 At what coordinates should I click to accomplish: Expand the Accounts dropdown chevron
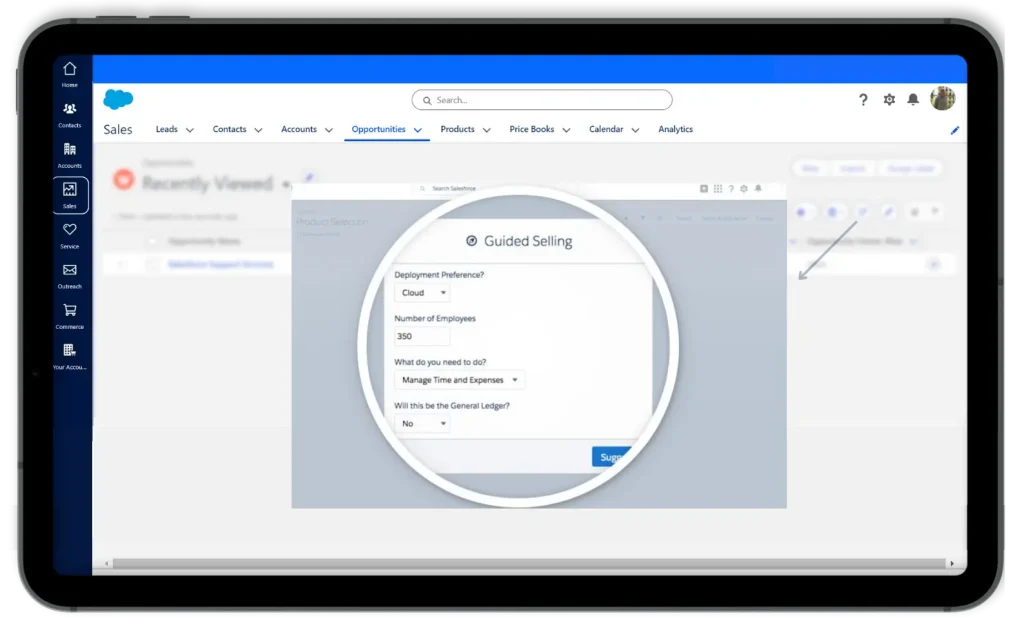[x=329, y=130]
